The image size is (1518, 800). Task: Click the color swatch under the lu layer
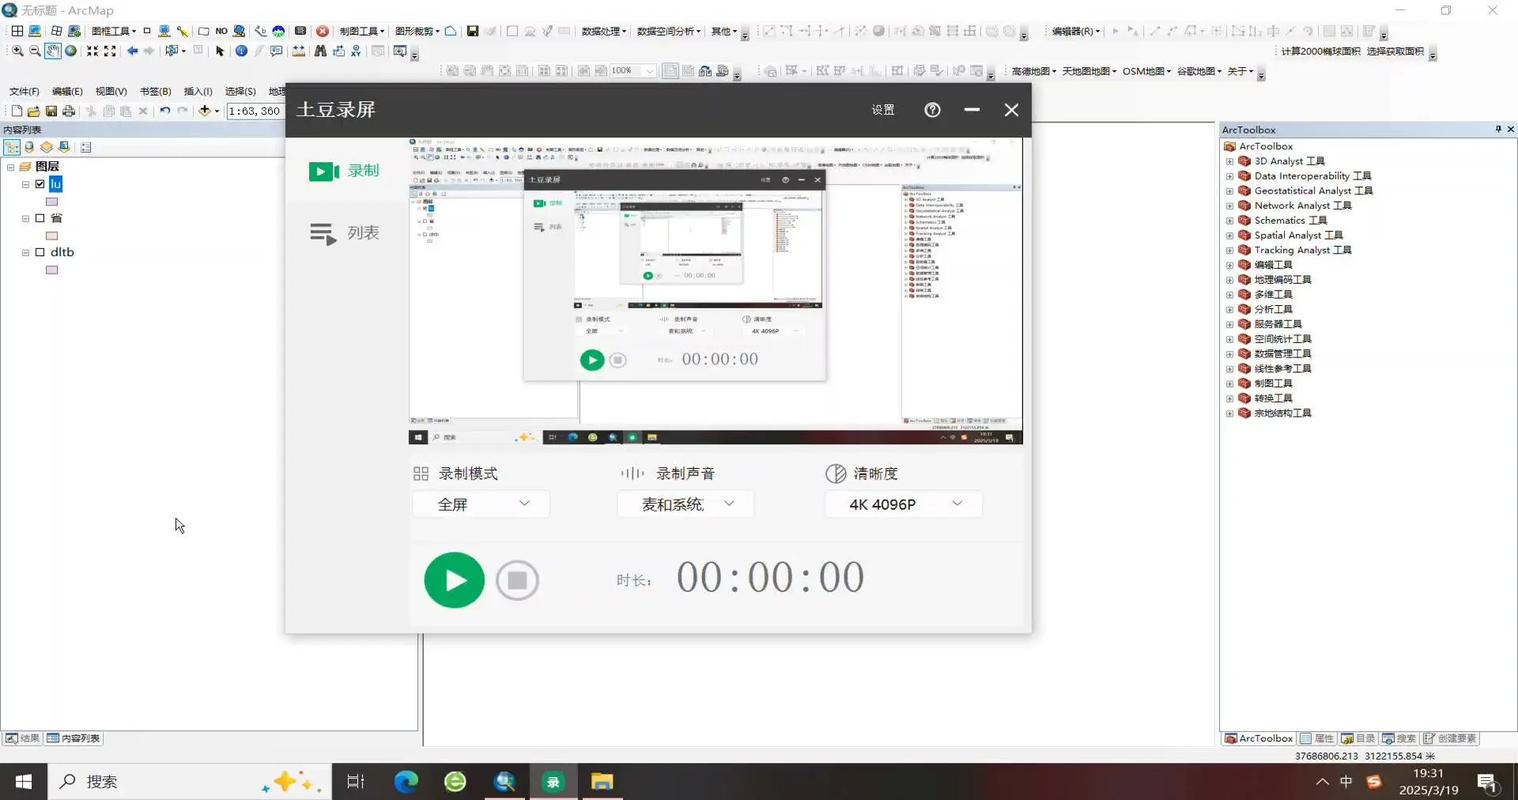[x=52, y=201]
